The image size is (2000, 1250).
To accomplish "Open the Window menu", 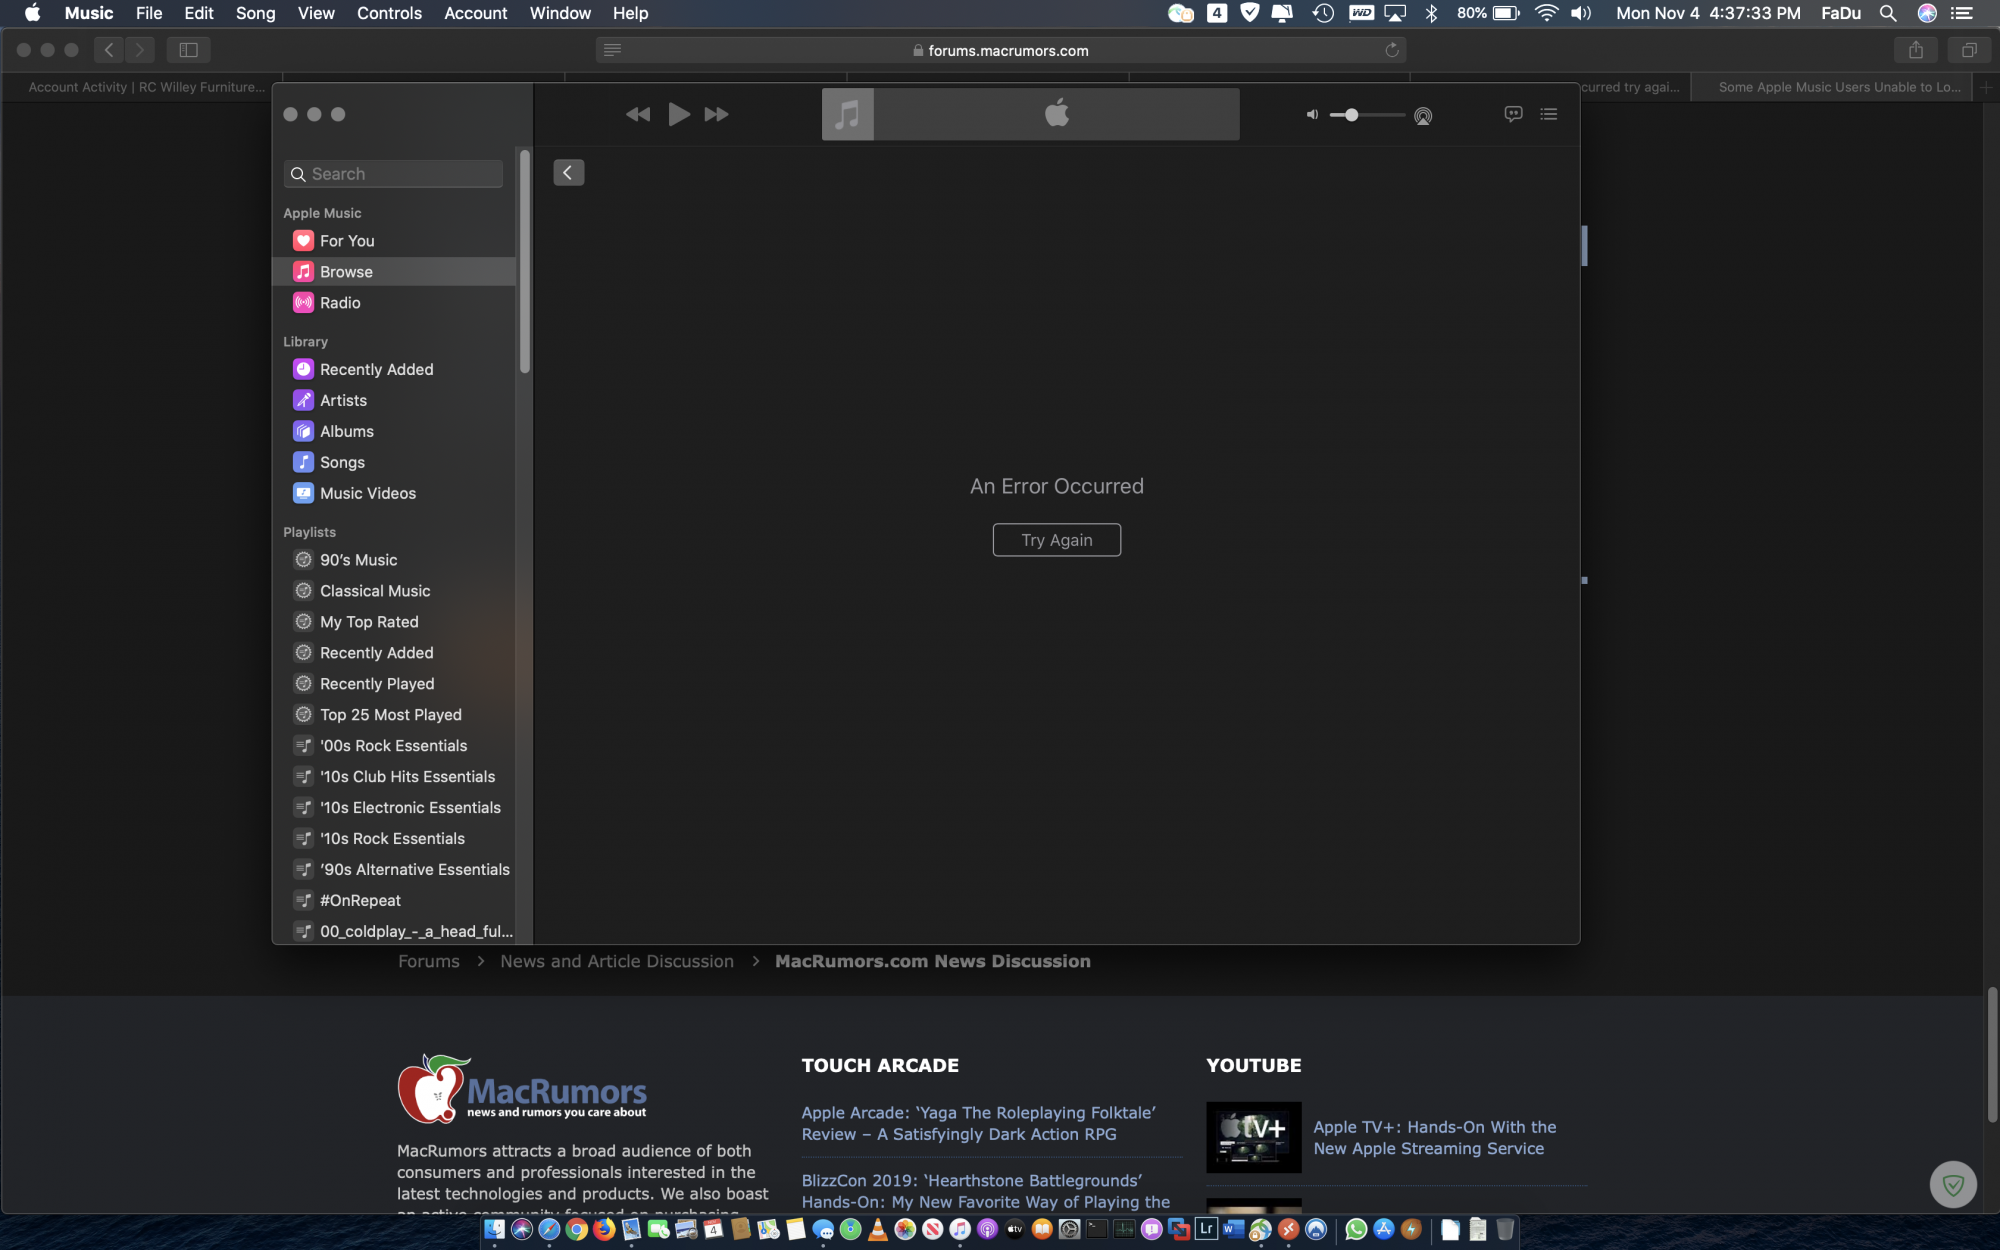I will 560,13.
